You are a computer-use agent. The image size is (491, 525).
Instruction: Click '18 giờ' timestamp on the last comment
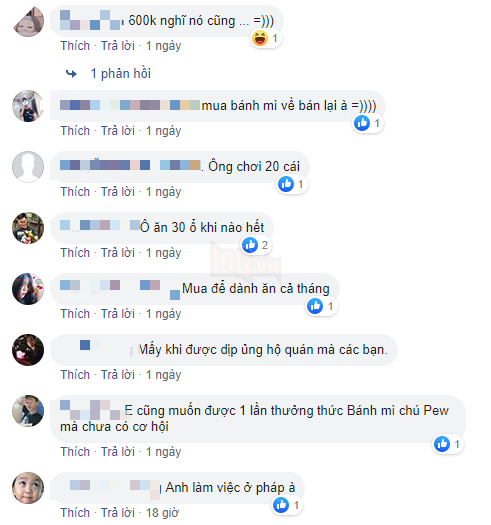(x=162, y=513)
